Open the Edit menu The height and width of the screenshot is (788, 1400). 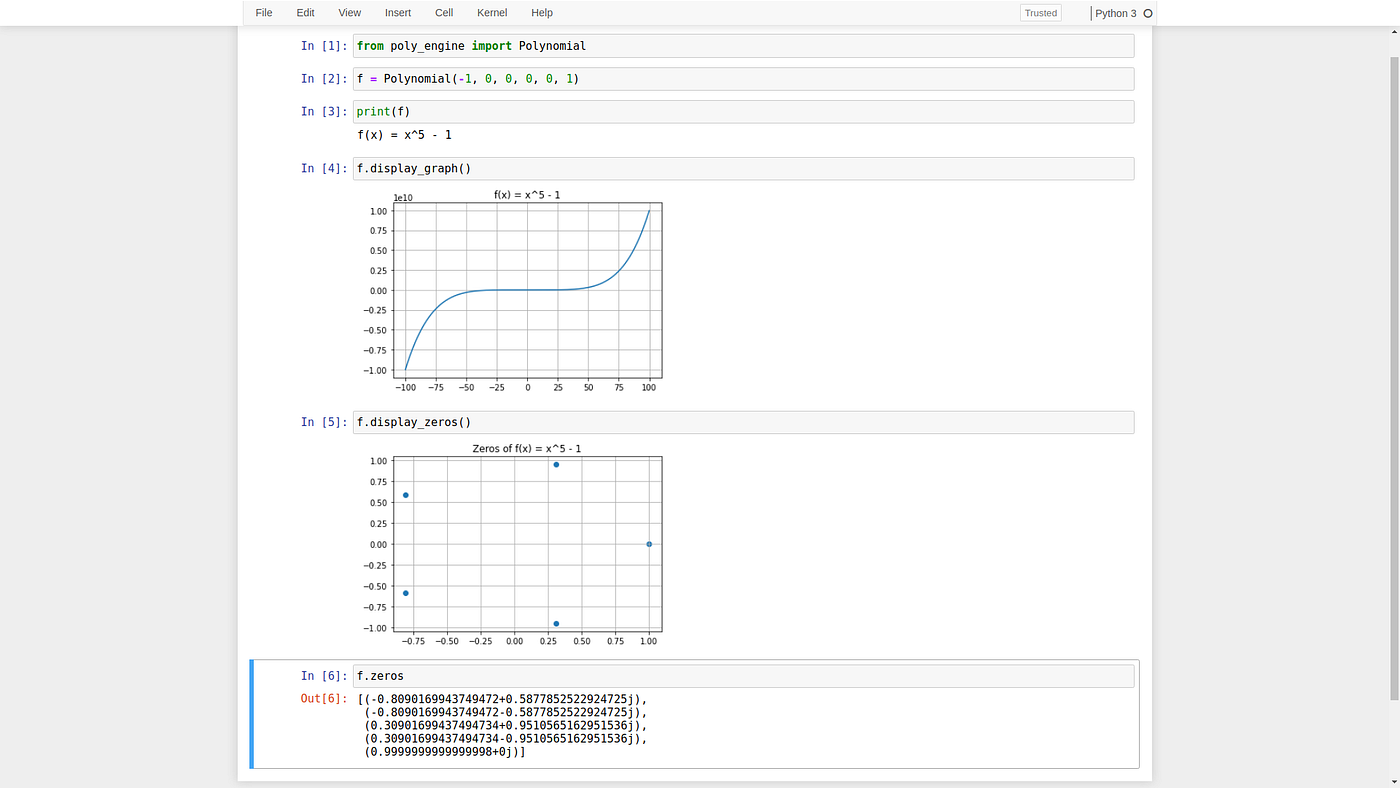pos(305,12)
